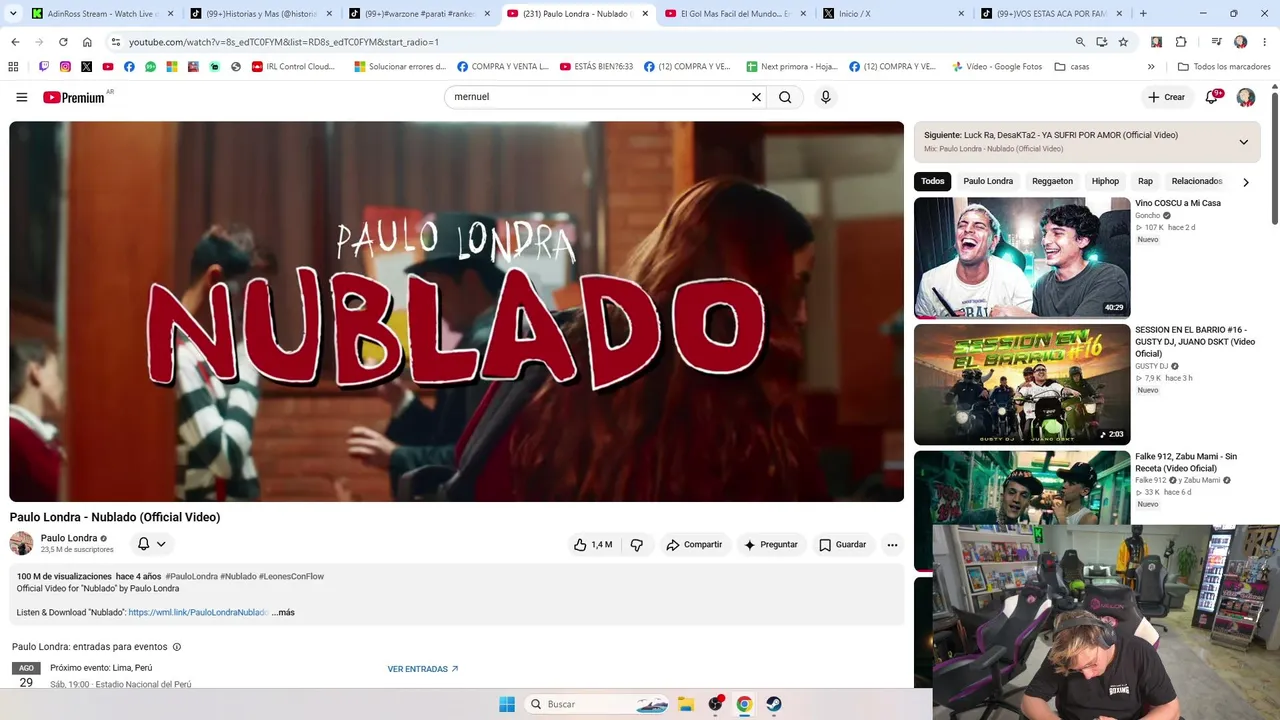This screenshot has width=1280, height=720.
Task: Open the Chrome apps grid in bookmarks bar
Action: coord(13,67)
